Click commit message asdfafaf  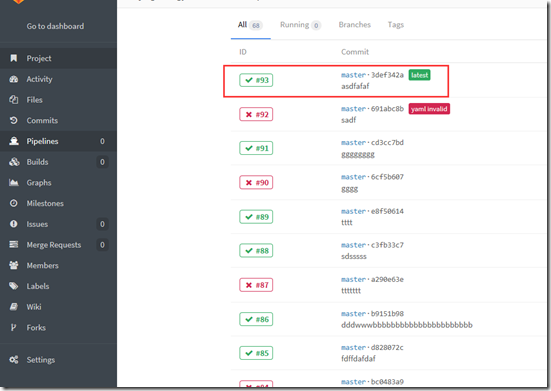(355, 86)
